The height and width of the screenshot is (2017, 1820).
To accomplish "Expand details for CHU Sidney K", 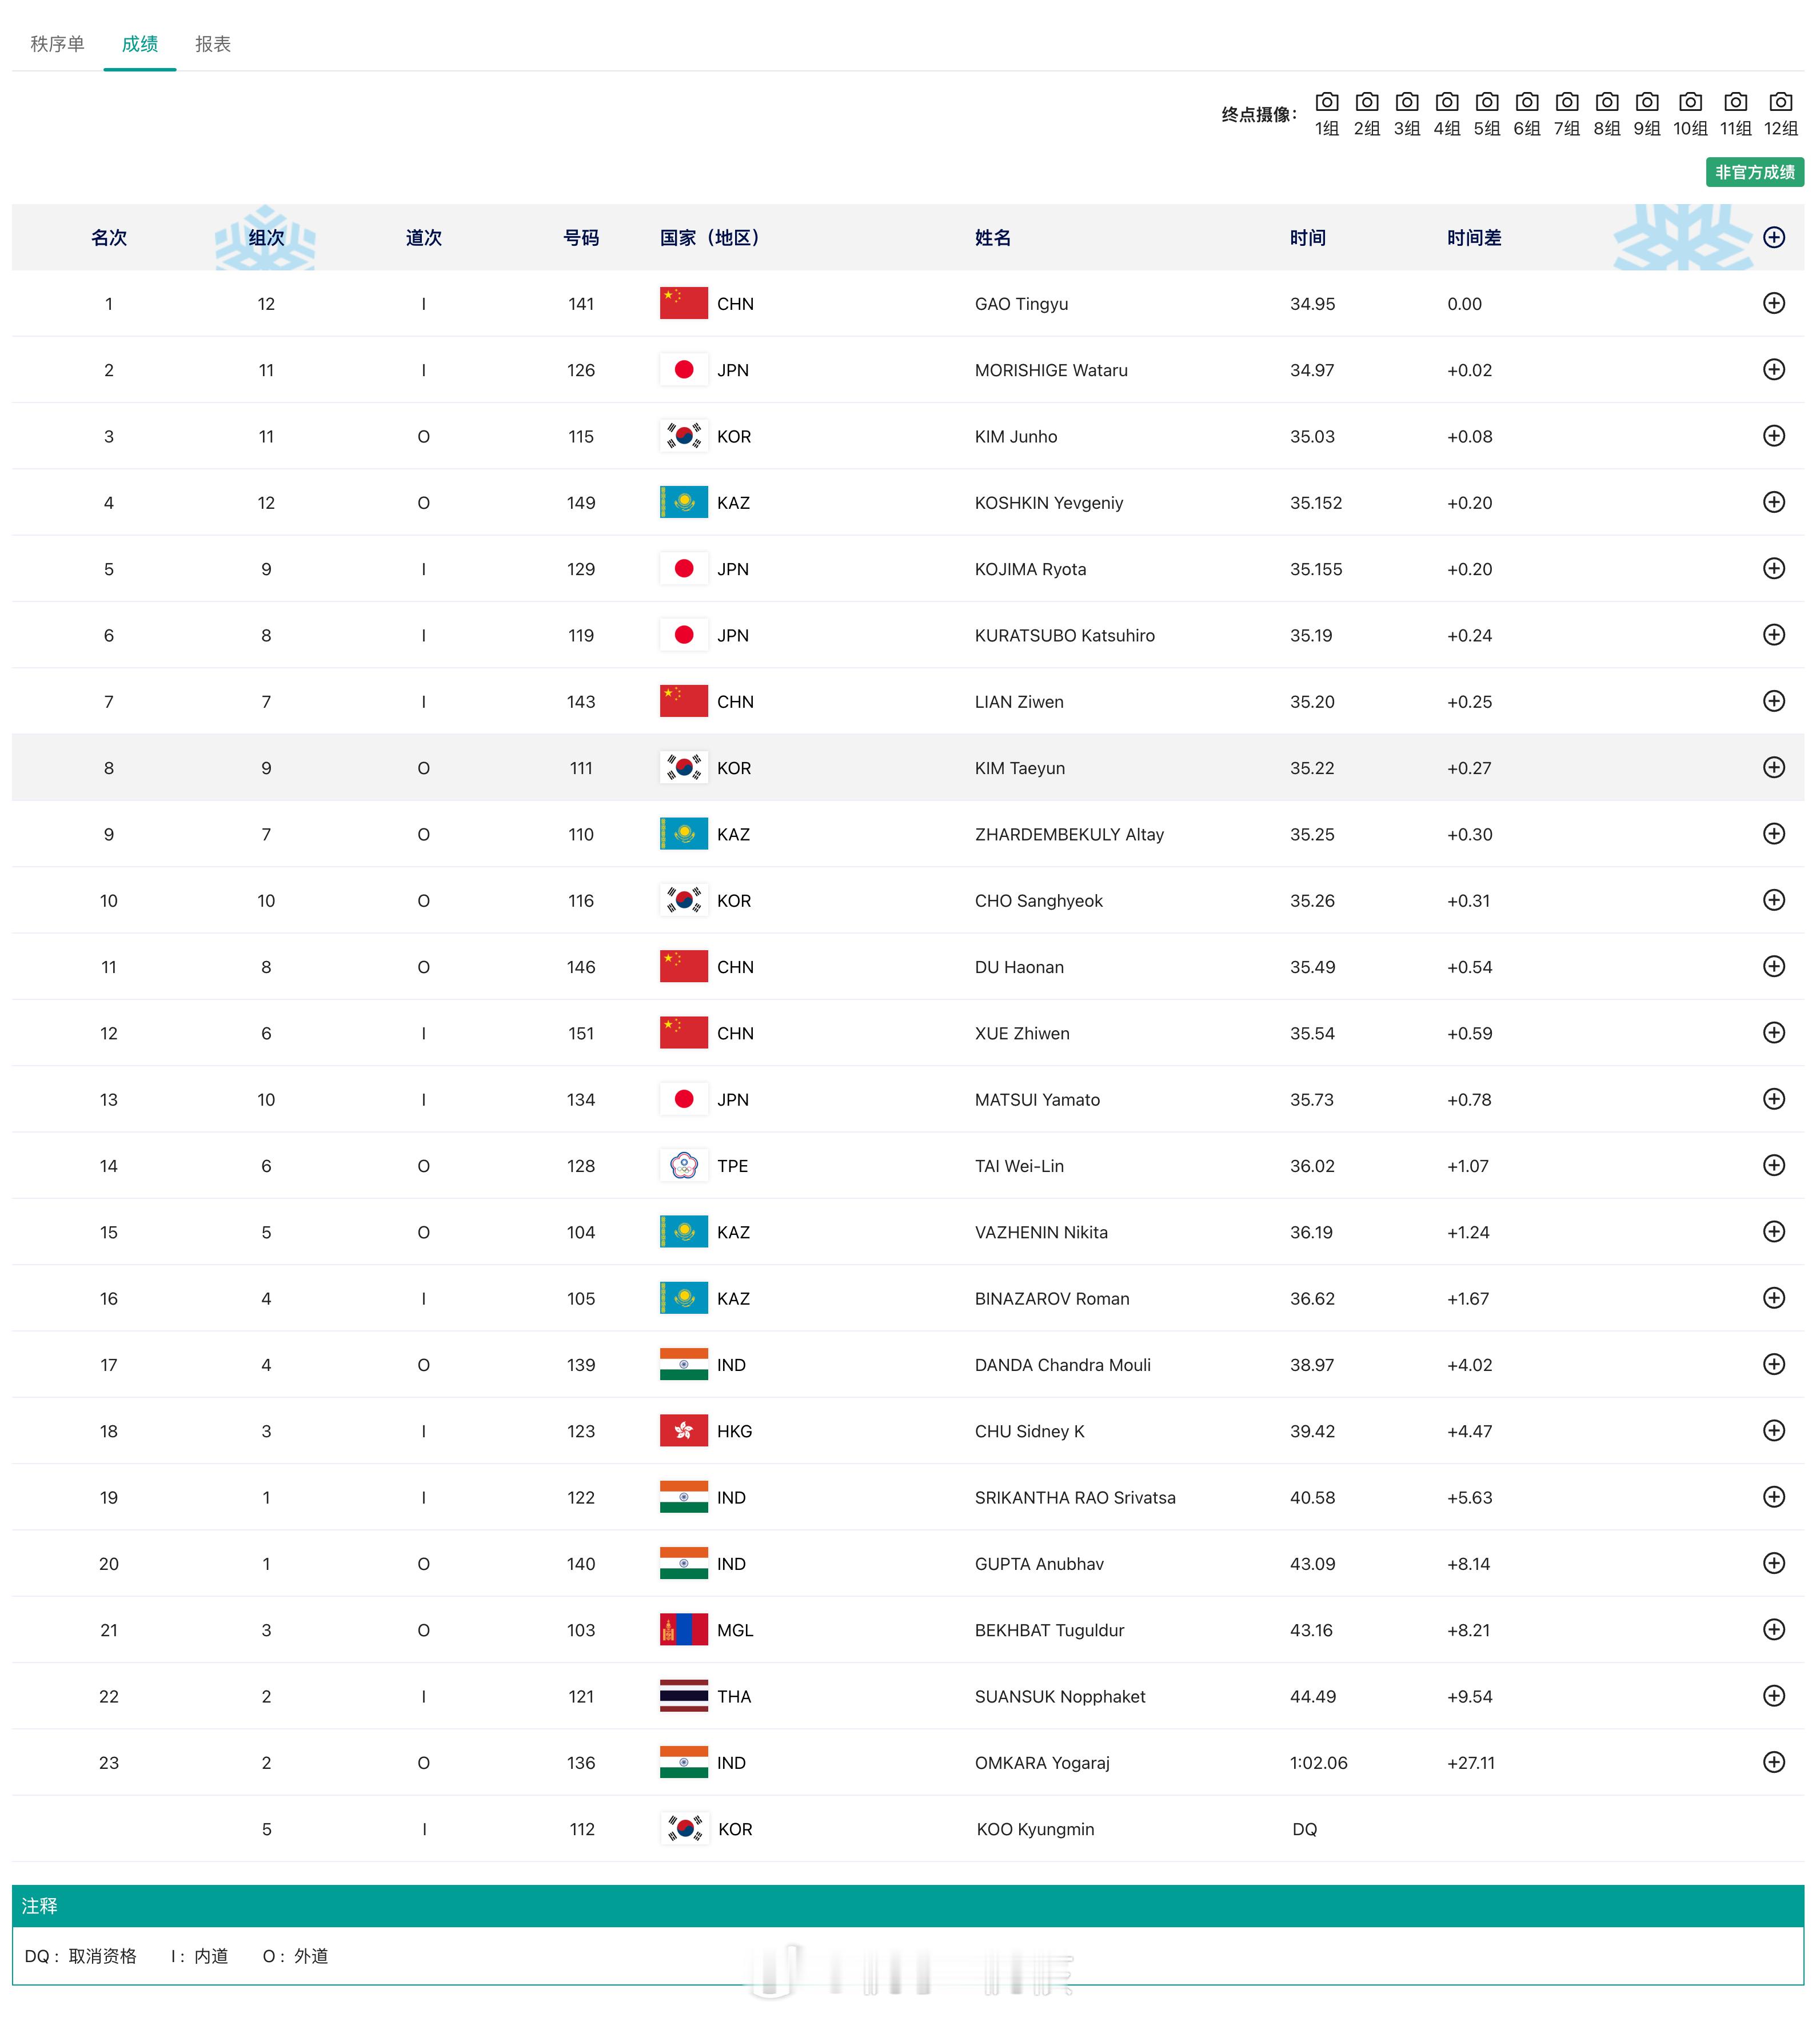I will point(1773,1430).
